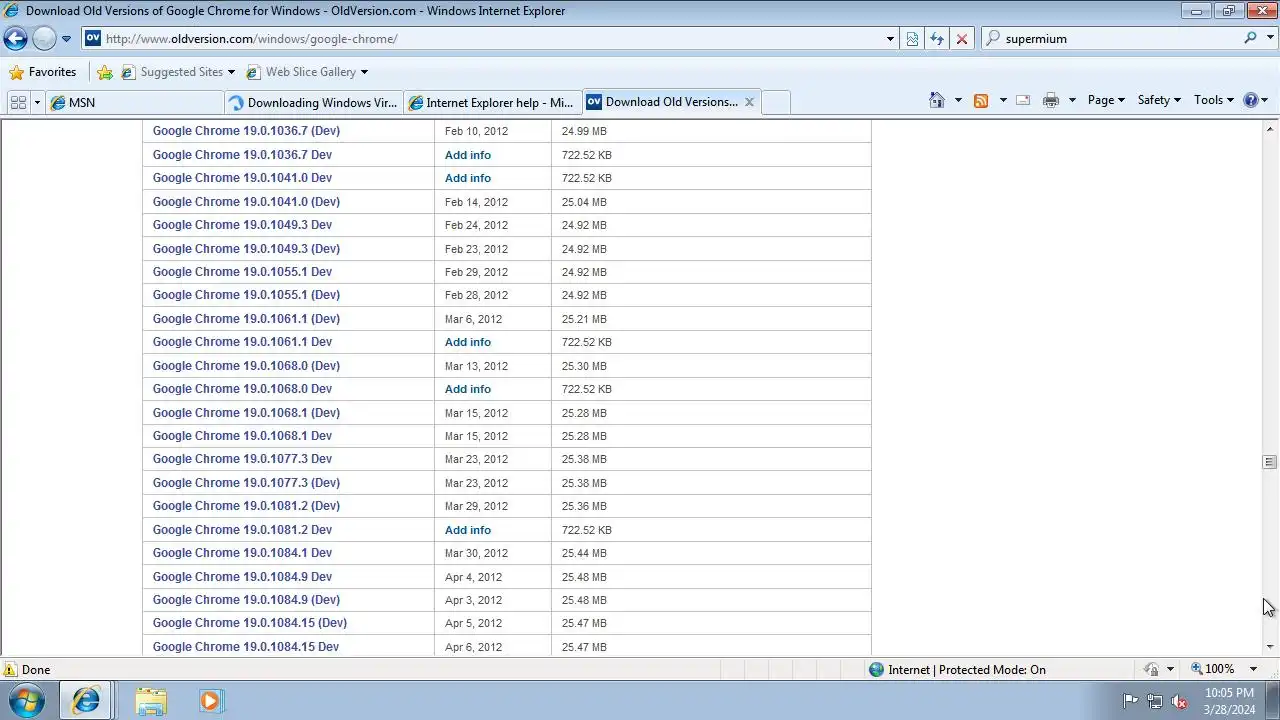Screen dimensions: 1280x720
Task: Open Google Chrome 19.0.1041.0 Dev link
Action: point(242,178)
